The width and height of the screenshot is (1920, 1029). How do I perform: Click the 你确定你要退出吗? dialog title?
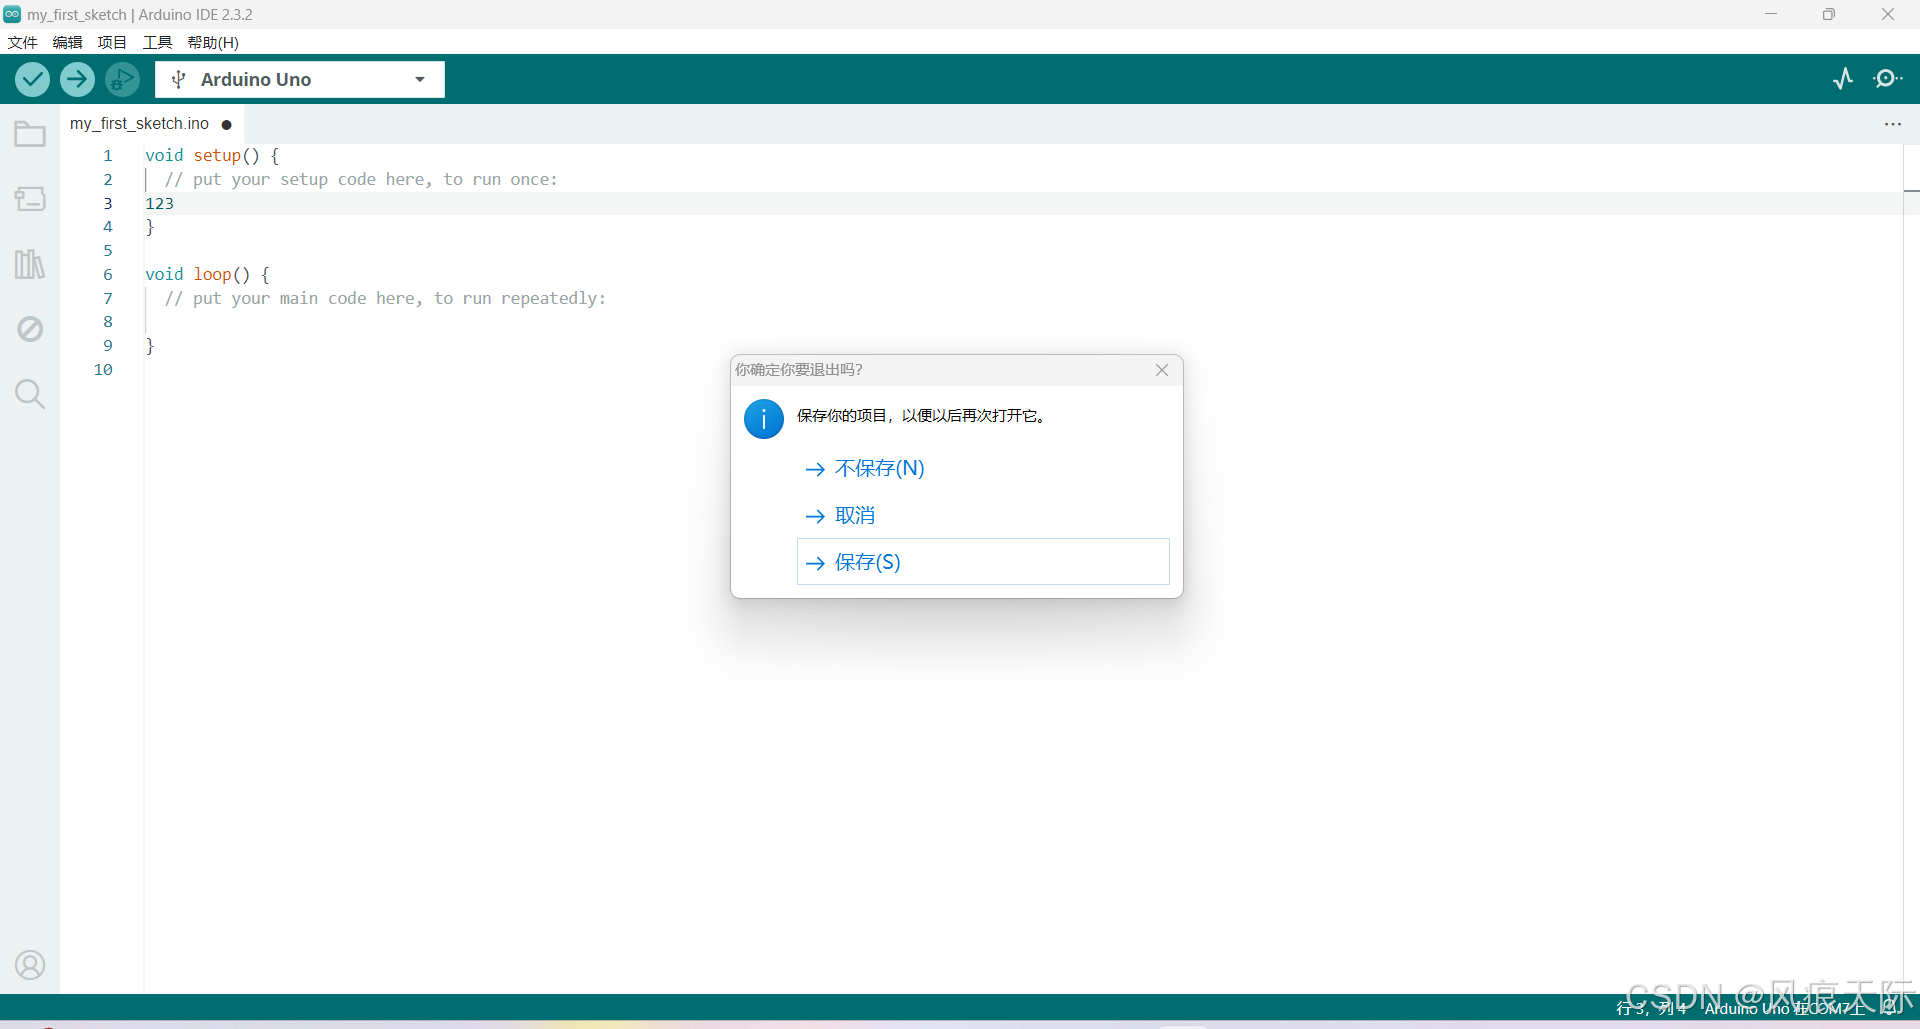click(x=799, y=369)
